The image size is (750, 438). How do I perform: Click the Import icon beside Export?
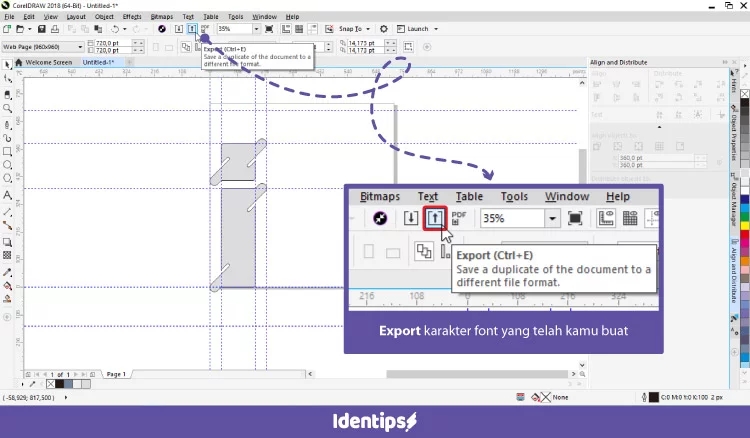coord(179,29)
